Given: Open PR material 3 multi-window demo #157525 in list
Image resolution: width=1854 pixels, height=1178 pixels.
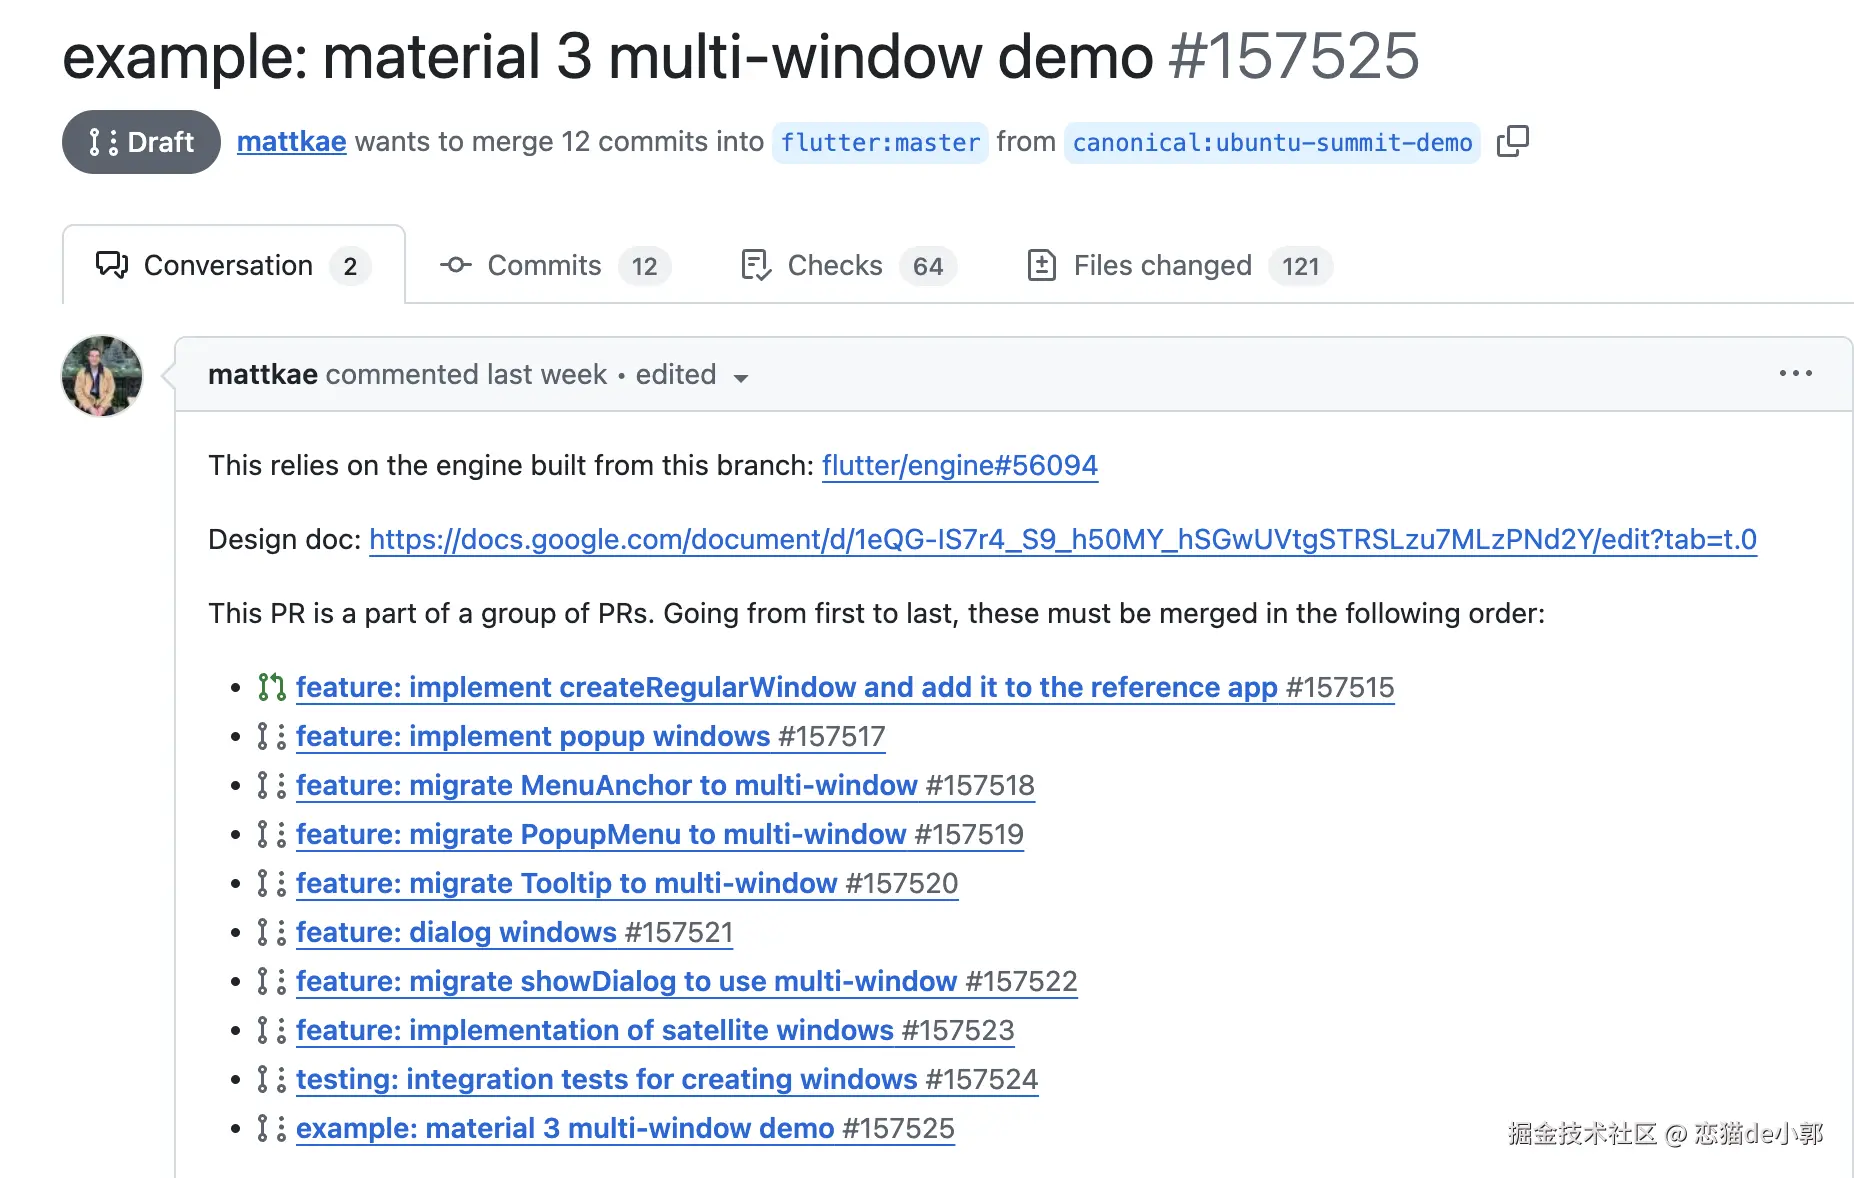Looking at the screenshot, I should pyautogui.click(x=625, y=1128).
